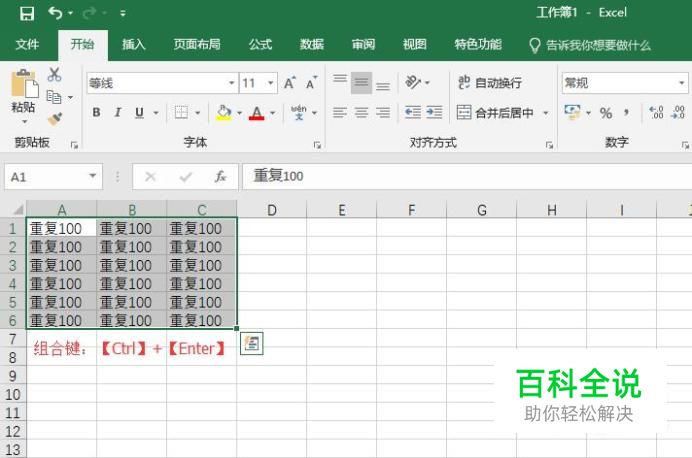This screenshot has width=692, height=458.
Task: Decrease decimal places
Action: [x=677, y=113]
